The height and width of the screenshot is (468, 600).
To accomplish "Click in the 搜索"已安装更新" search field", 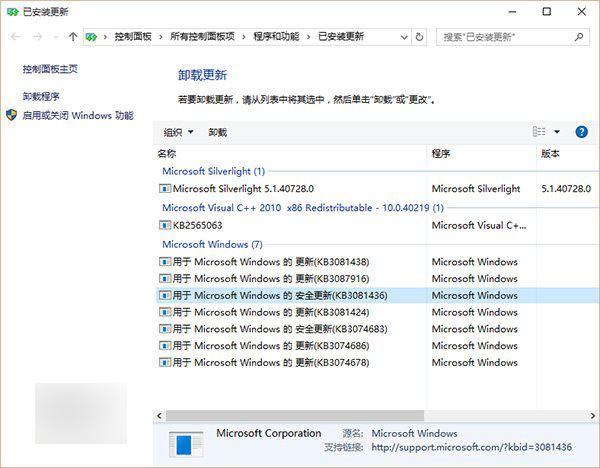I will click(505, 36).
